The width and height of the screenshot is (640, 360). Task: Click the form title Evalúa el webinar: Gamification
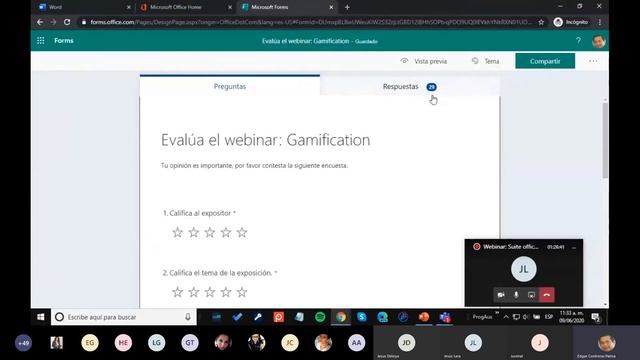pos(266,140)
